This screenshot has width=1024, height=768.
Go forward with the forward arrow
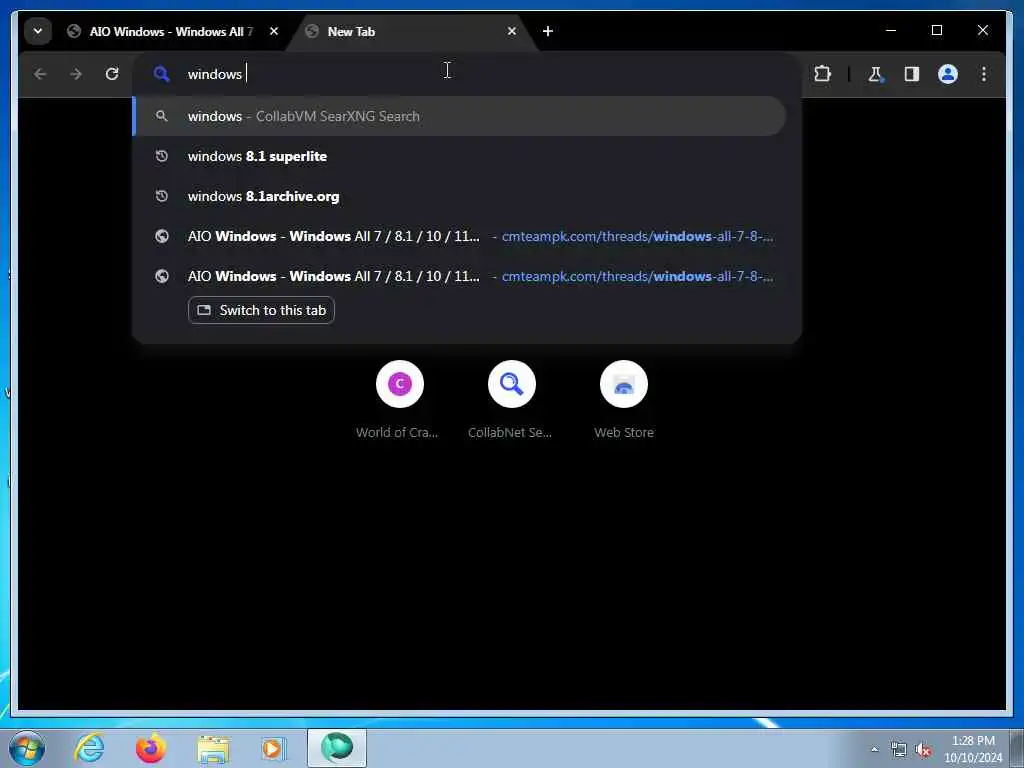pos(76,74)
